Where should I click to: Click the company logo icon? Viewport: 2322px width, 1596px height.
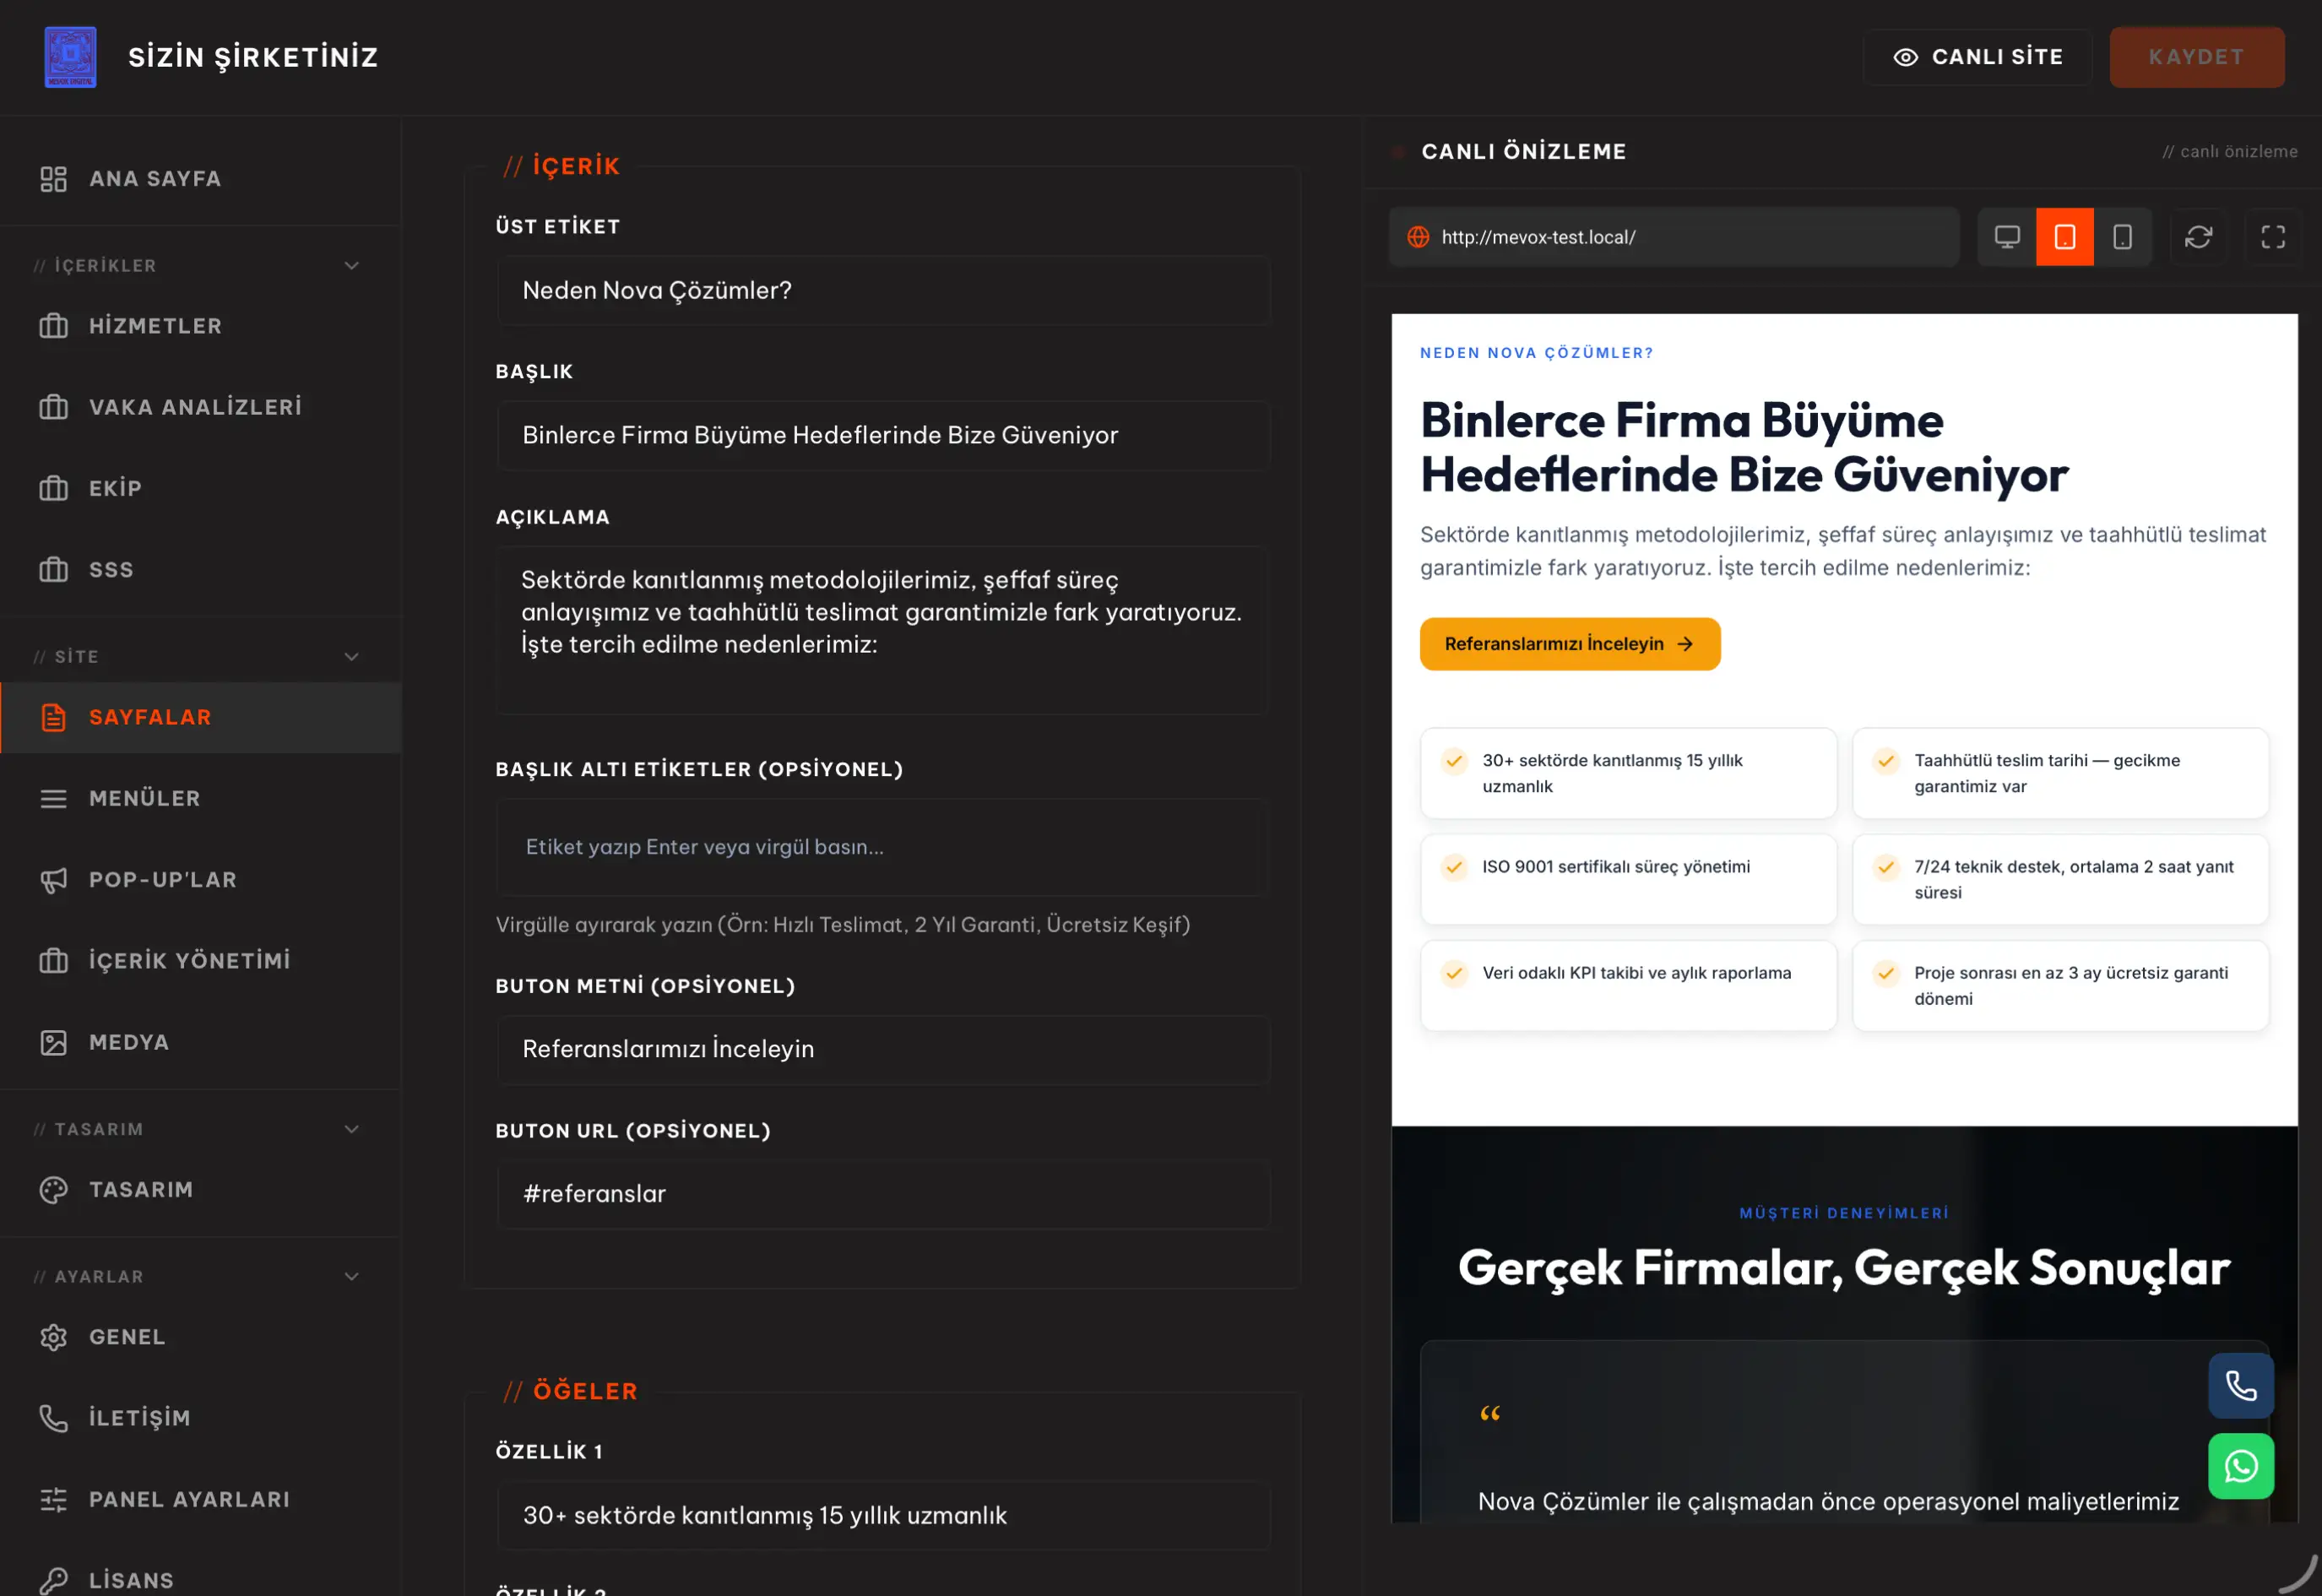pyautogui.click(x=70, y=57)
